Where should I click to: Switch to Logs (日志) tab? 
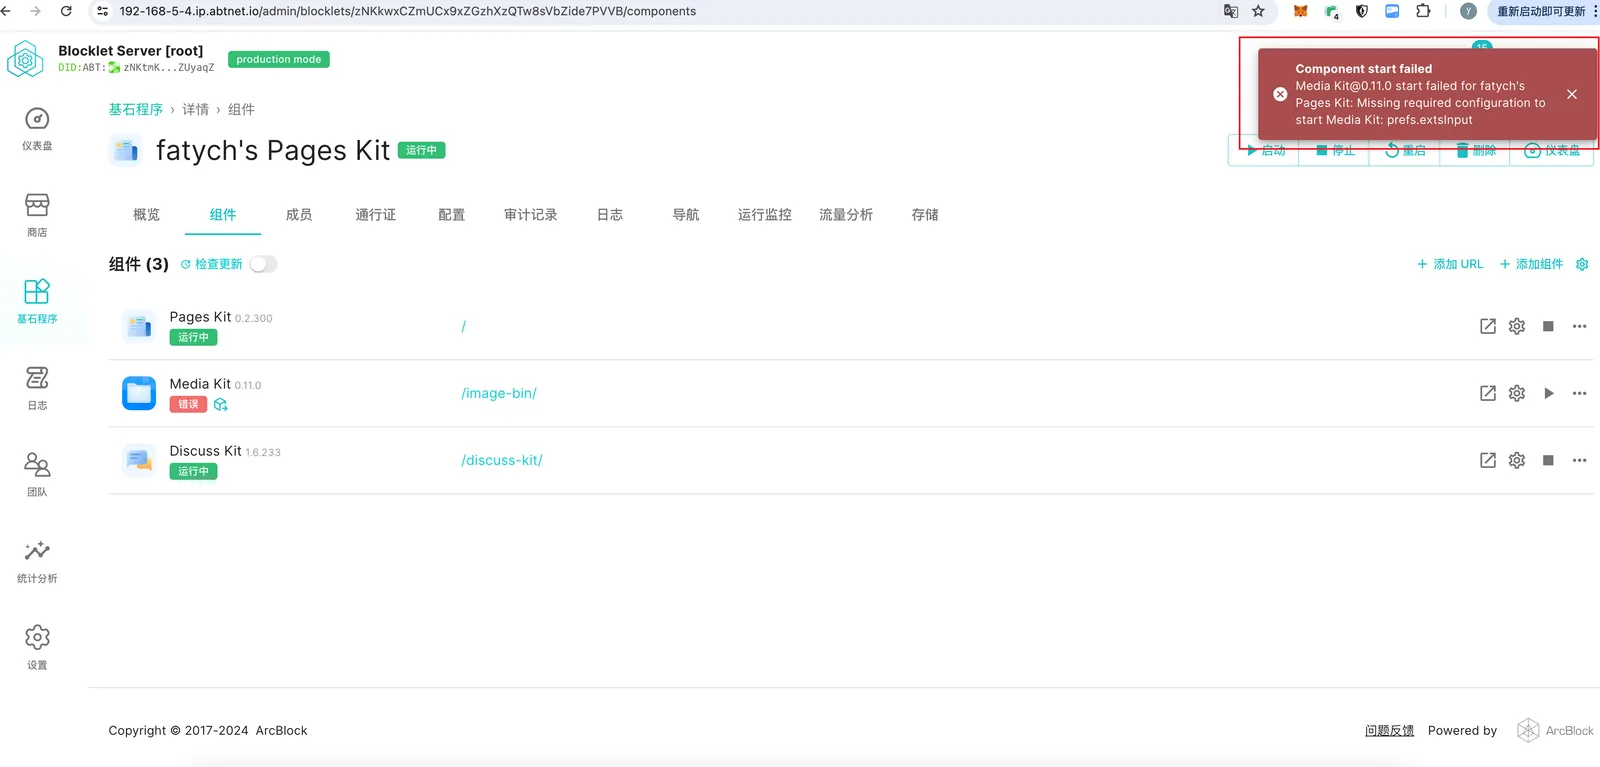point(610,215)
